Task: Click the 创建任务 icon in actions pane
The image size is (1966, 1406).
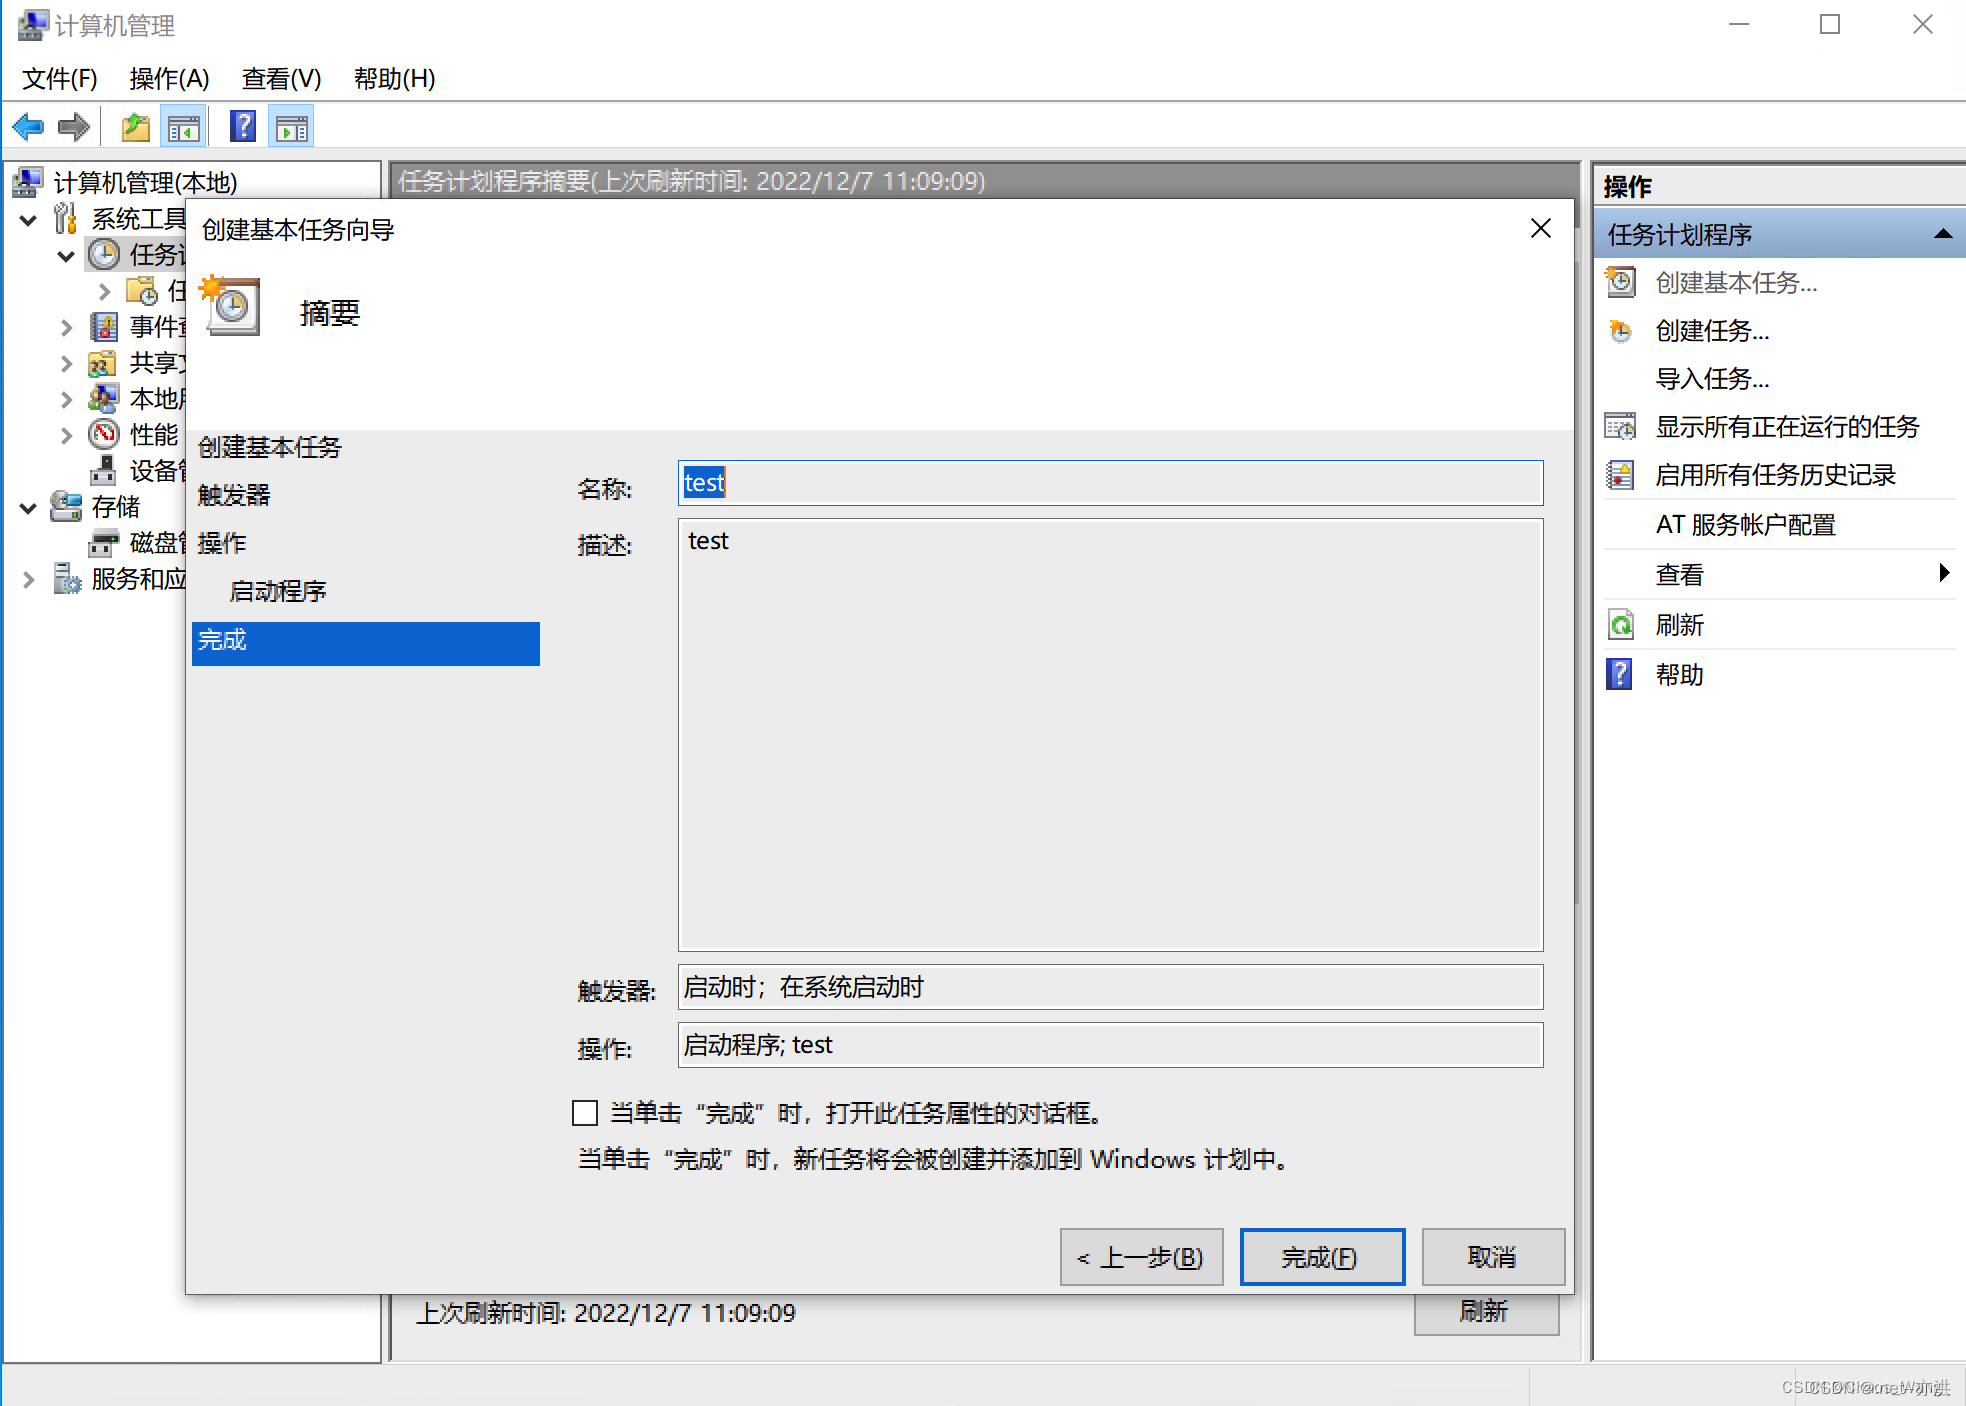Action: coord(1621,331)
